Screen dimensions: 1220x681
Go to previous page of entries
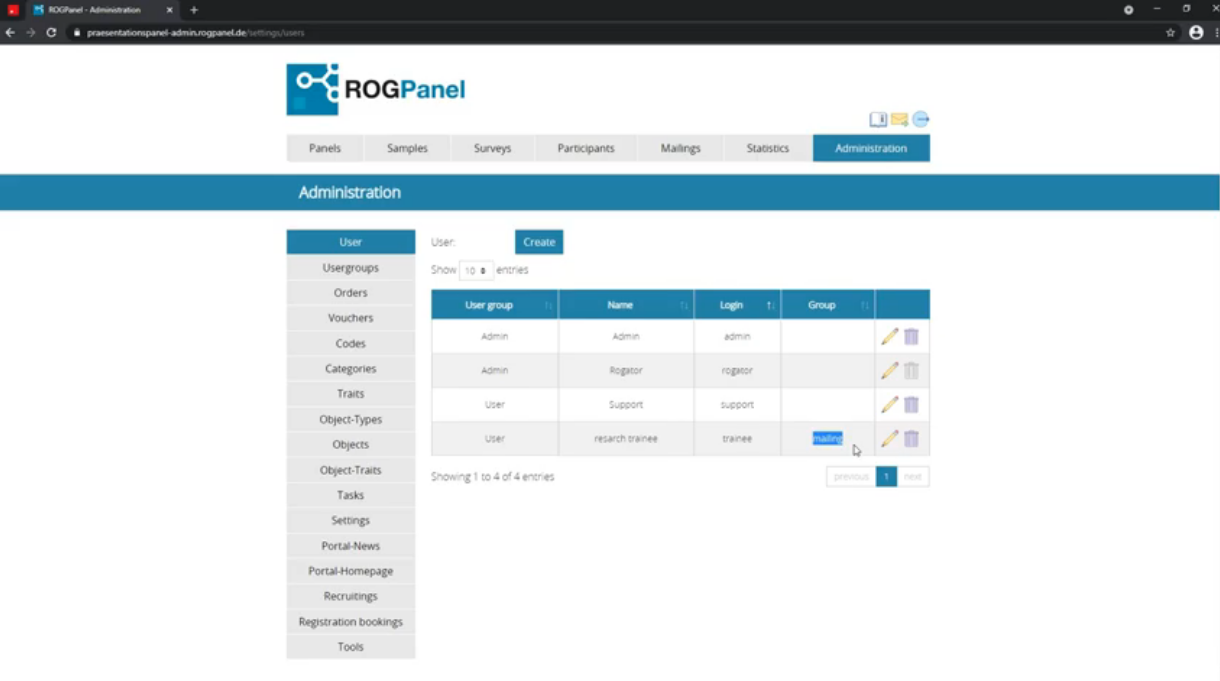[851, 477]
